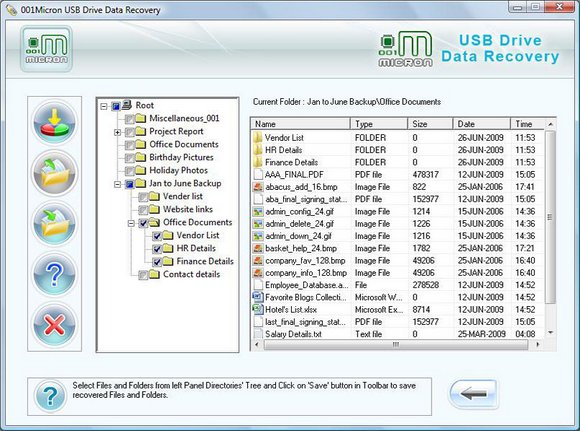The image size is (580, 431).
Task: Click the help icon in the bottom hint panel
Action: tap(51, 396)
